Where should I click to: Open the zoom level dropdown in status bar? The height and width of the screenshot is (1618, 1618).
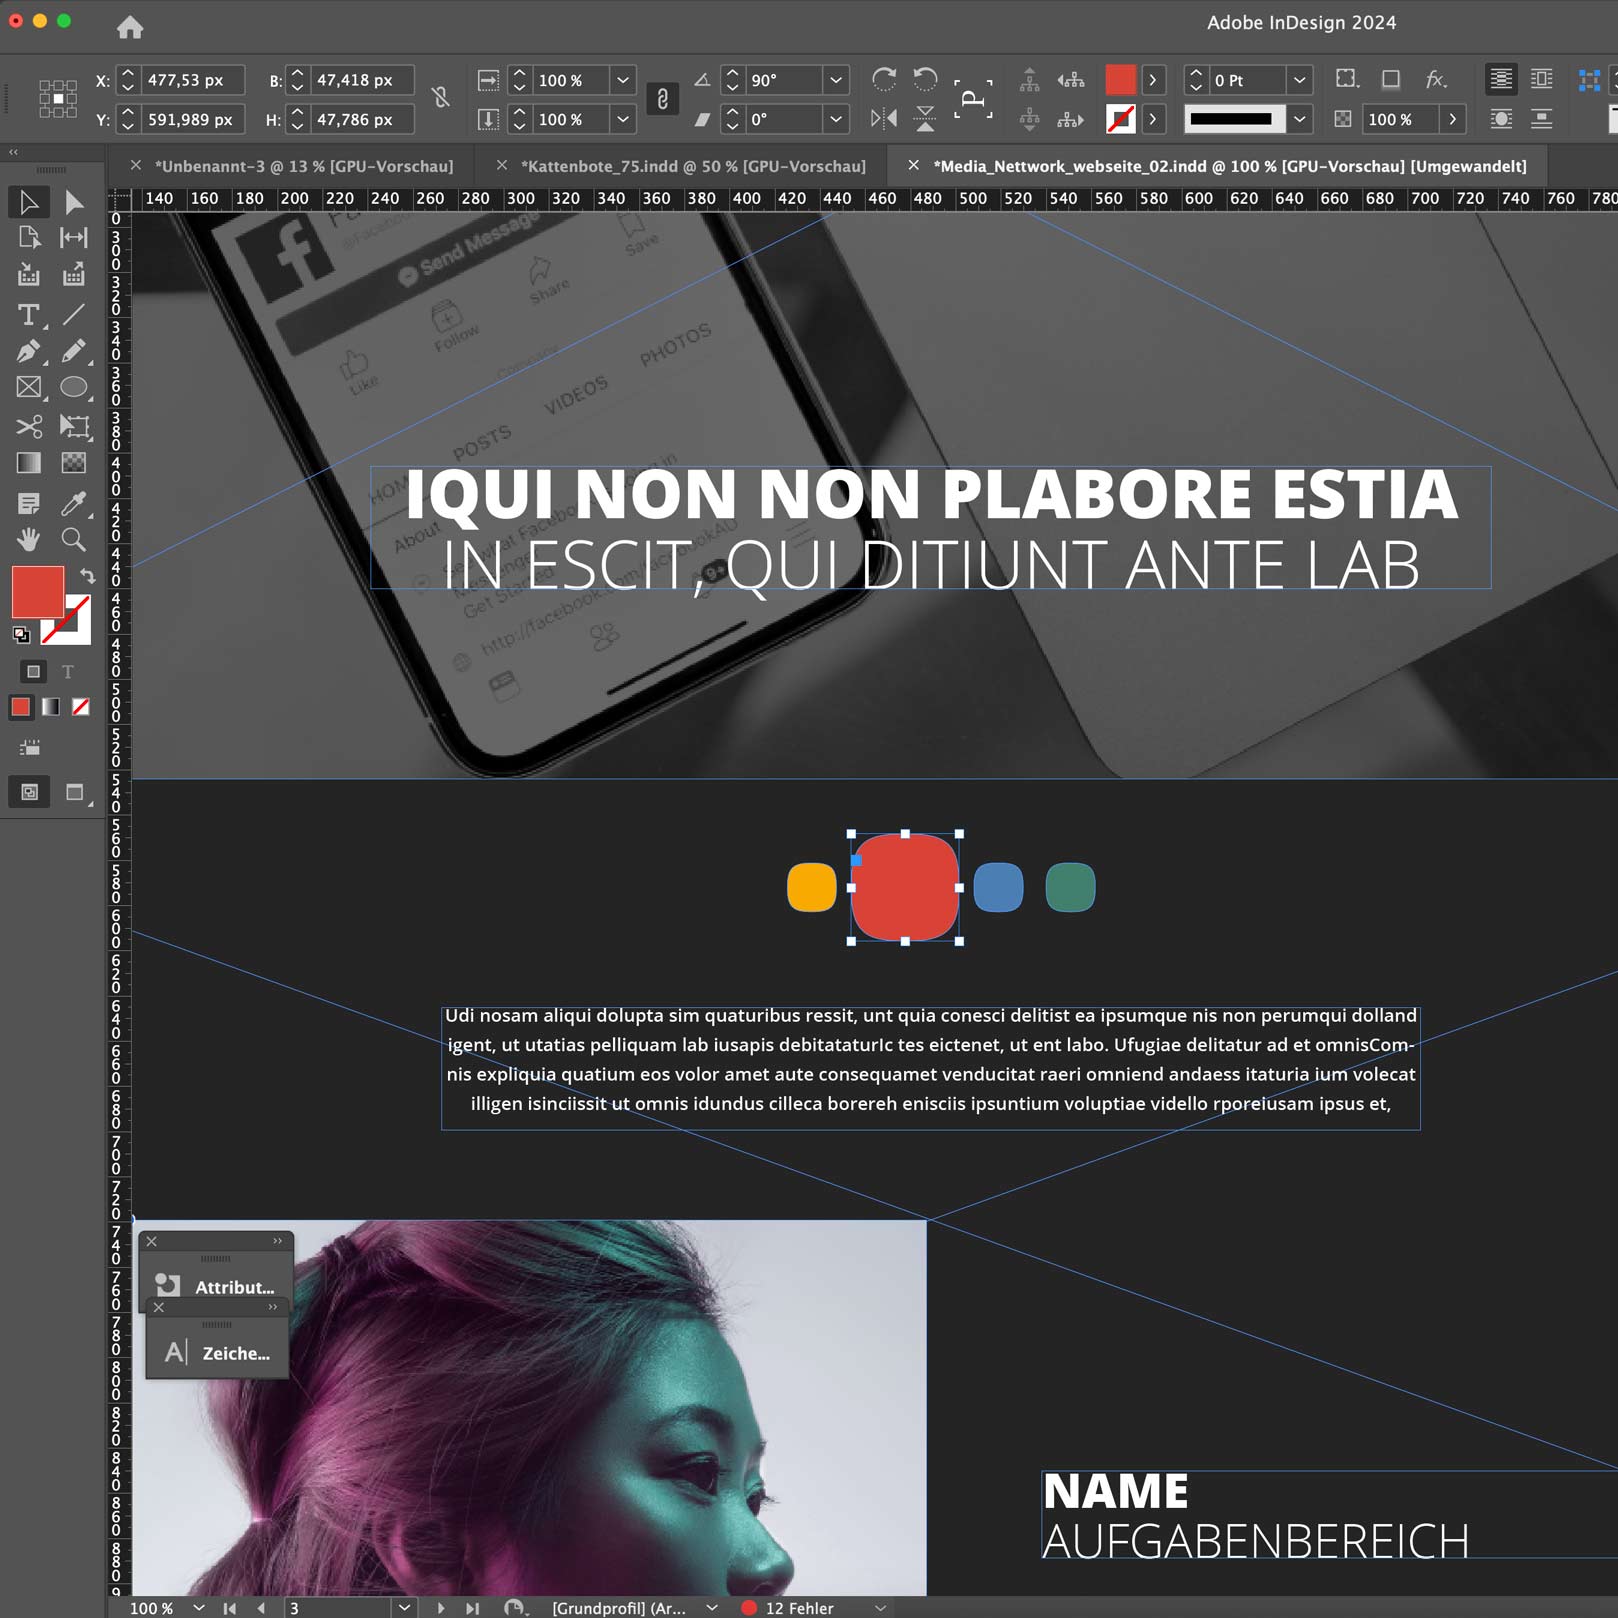(x=199, y=1608)
